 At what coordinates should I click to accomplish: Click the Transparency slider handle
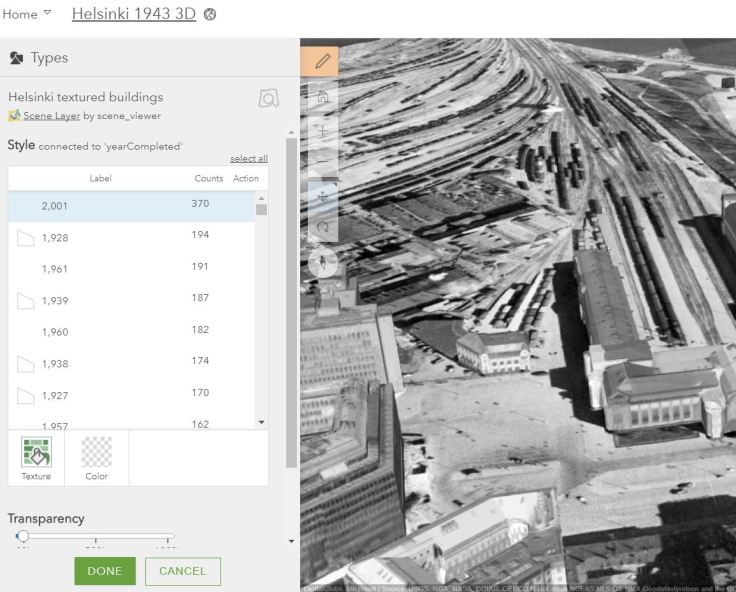point(22,537)
